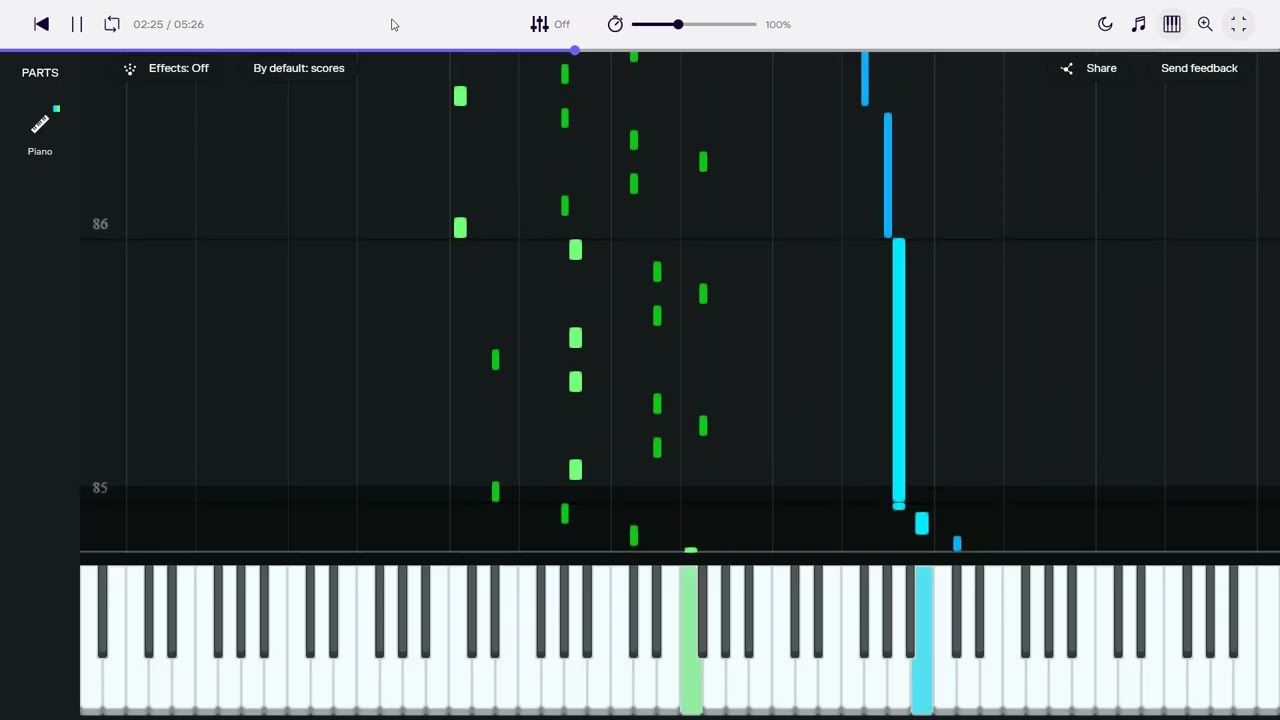Toggle Effects: Off setting
Viewport: 1280px width, 720px height.
coord(166,68)
